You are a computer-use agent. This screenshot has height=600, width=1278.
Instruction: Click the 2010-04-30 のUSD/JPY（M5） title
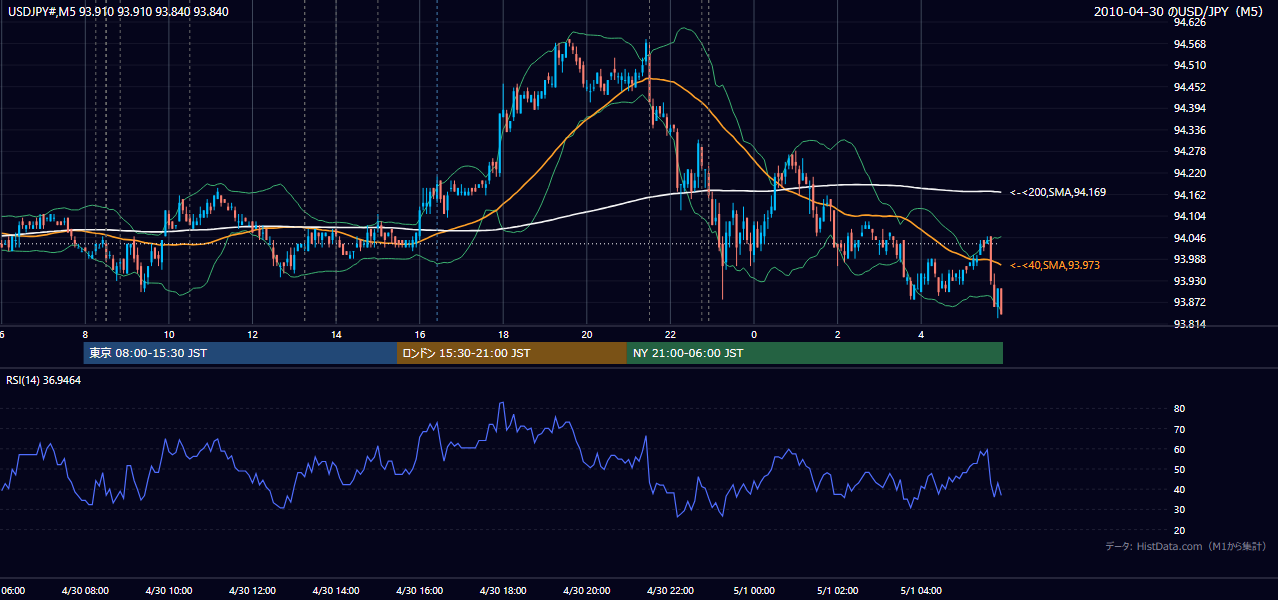1180,12
